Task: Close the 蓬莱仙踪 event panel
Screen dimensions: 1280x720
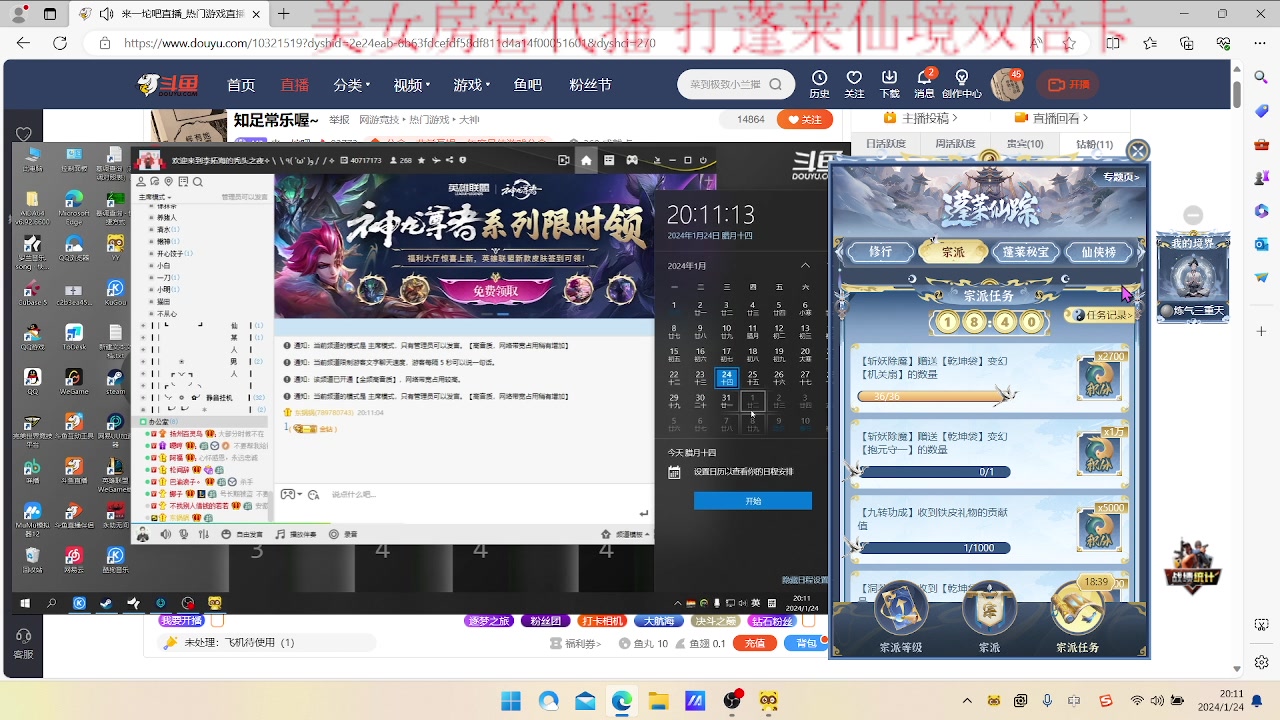Action: (x=1137, y=151)
